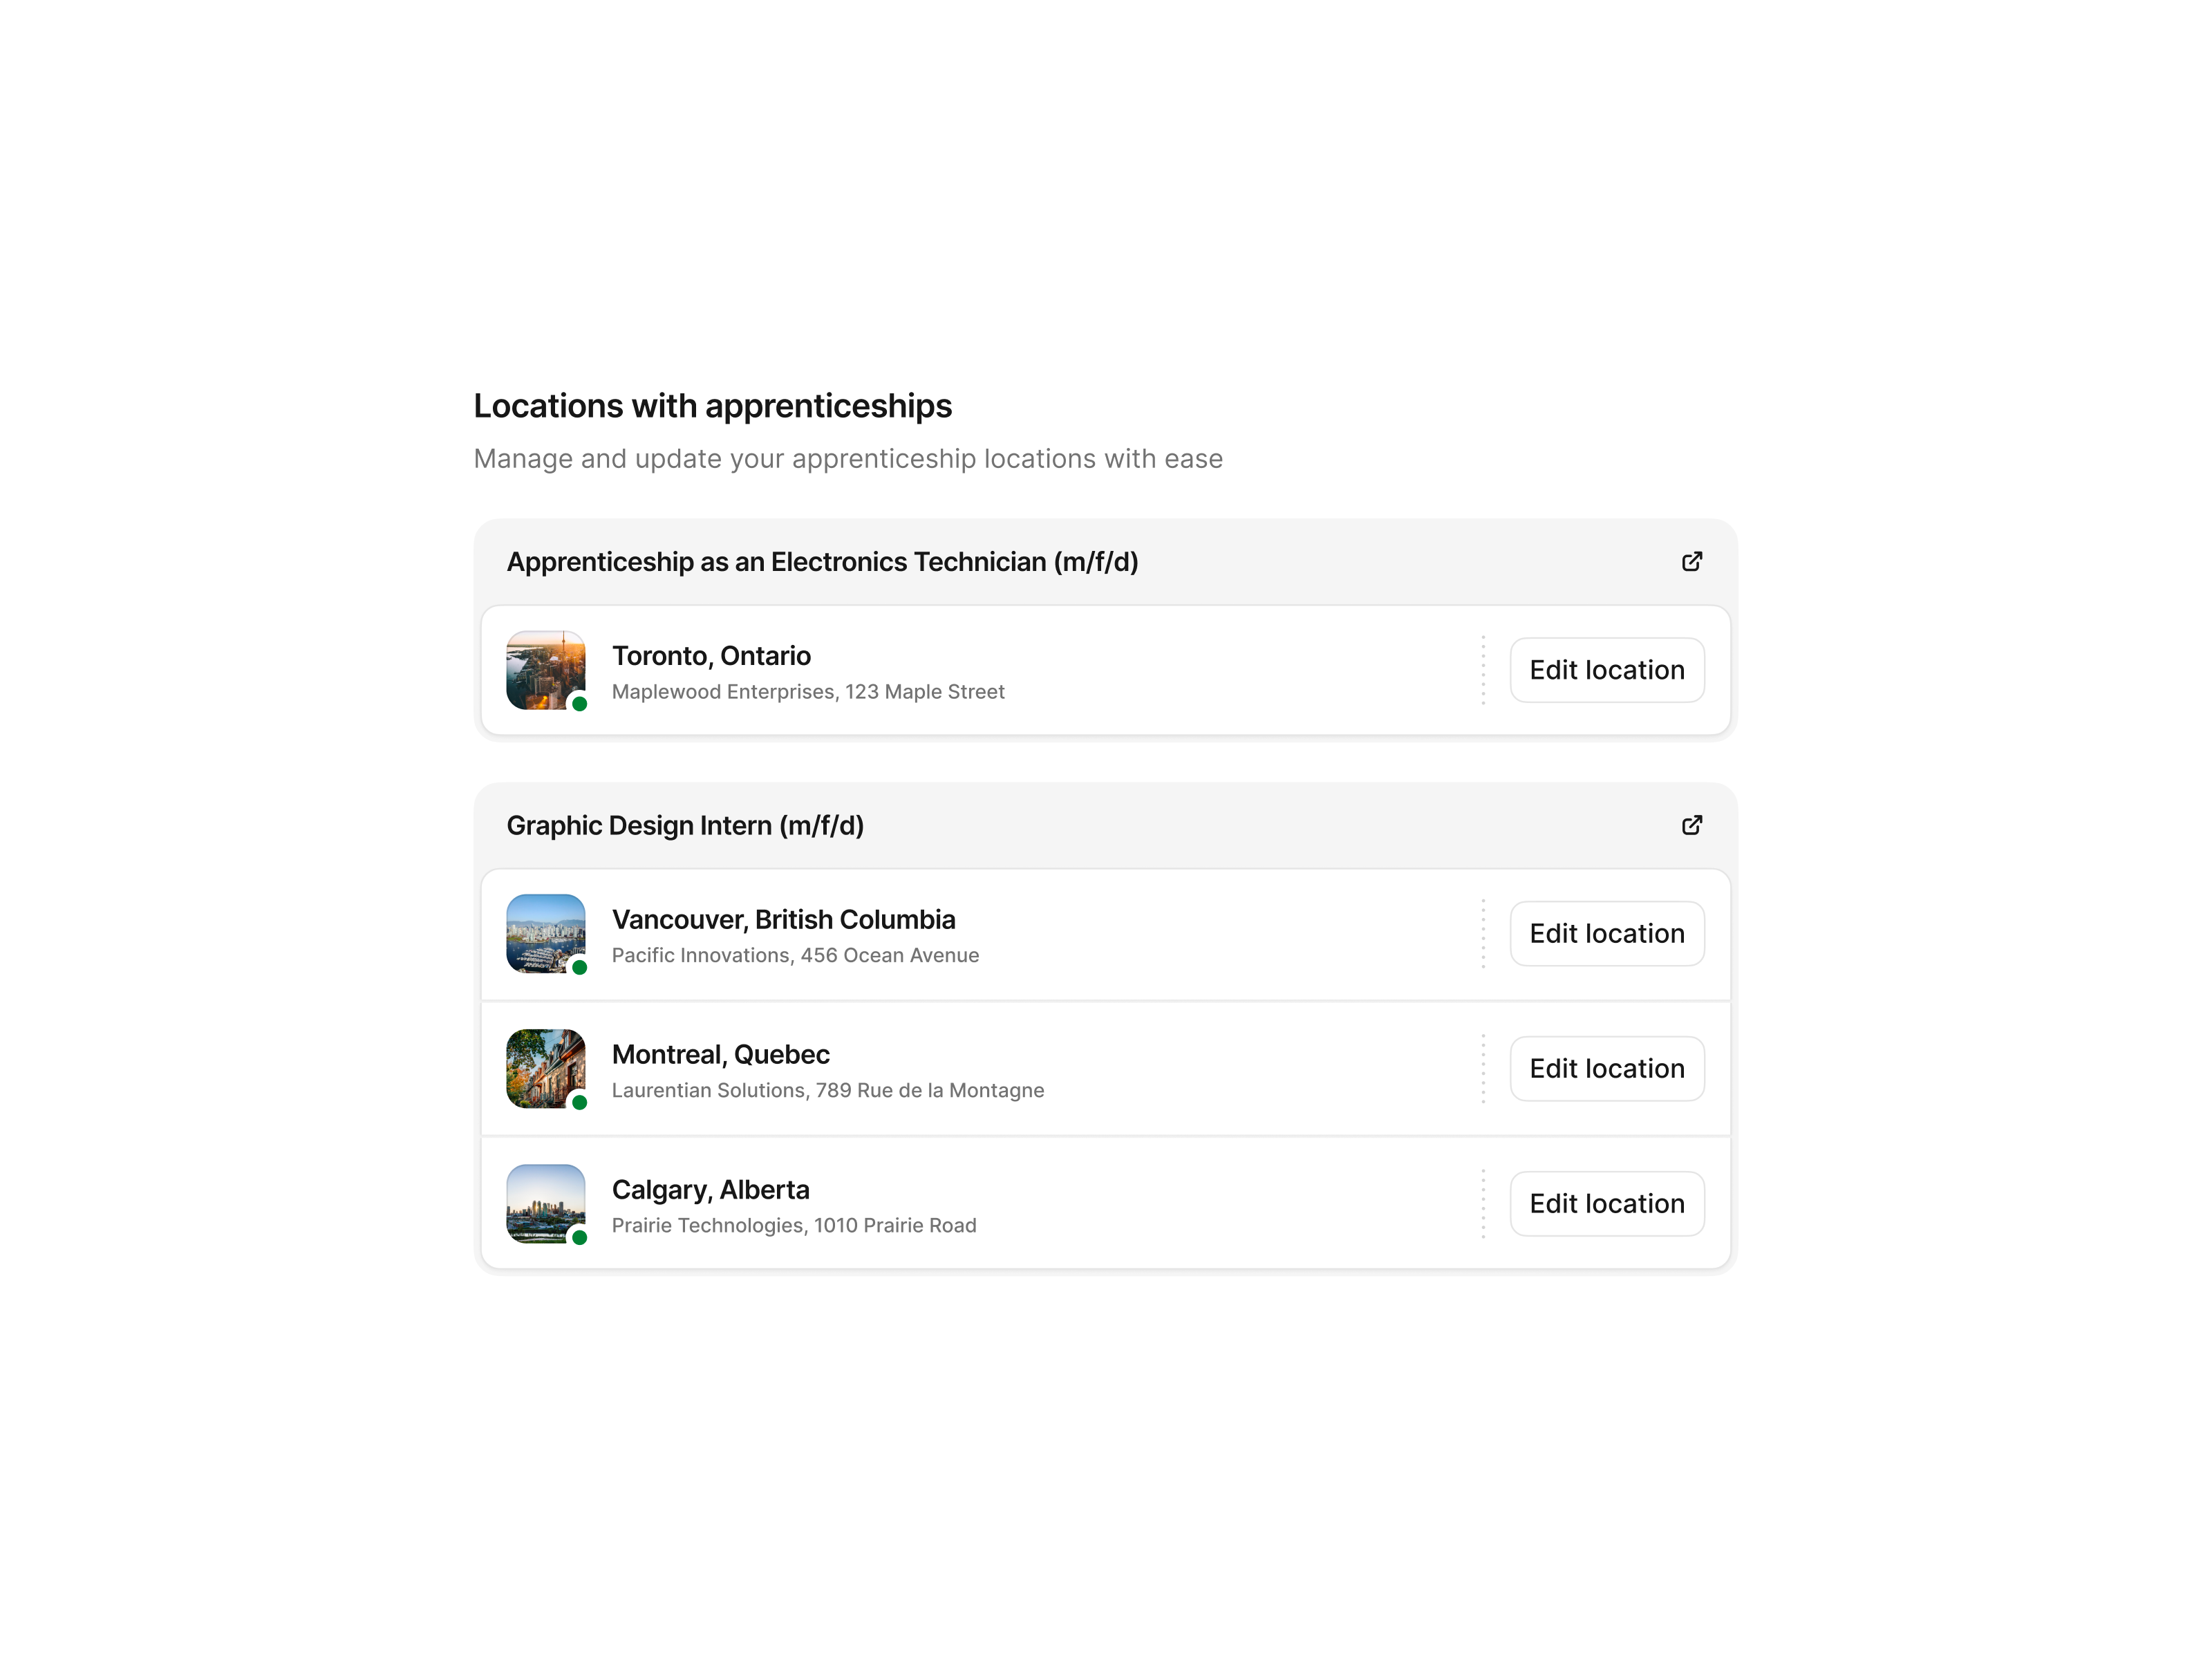Click the Calgary skyline thumbnail

[546, 1203]
